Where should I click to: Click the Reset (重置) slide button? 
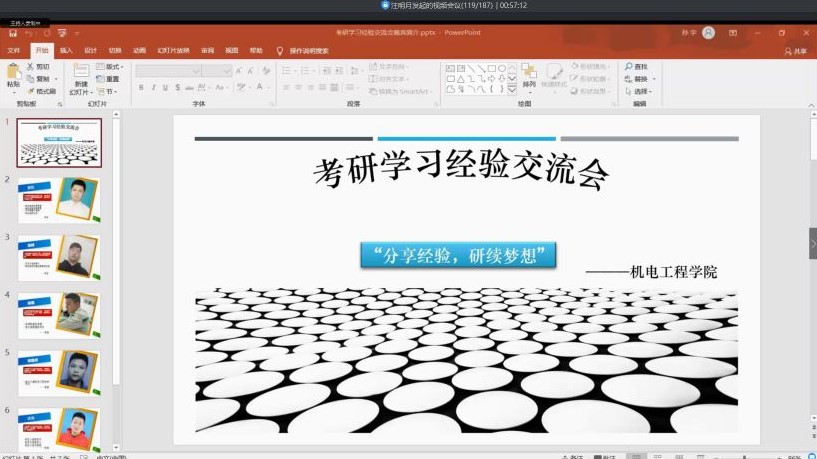(110, 79)
